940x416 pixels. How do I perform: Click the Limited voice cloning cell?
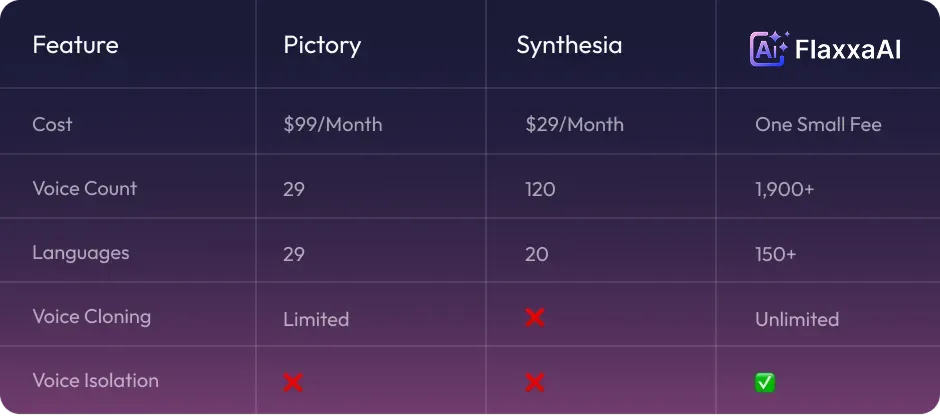[x=316, y=319]
